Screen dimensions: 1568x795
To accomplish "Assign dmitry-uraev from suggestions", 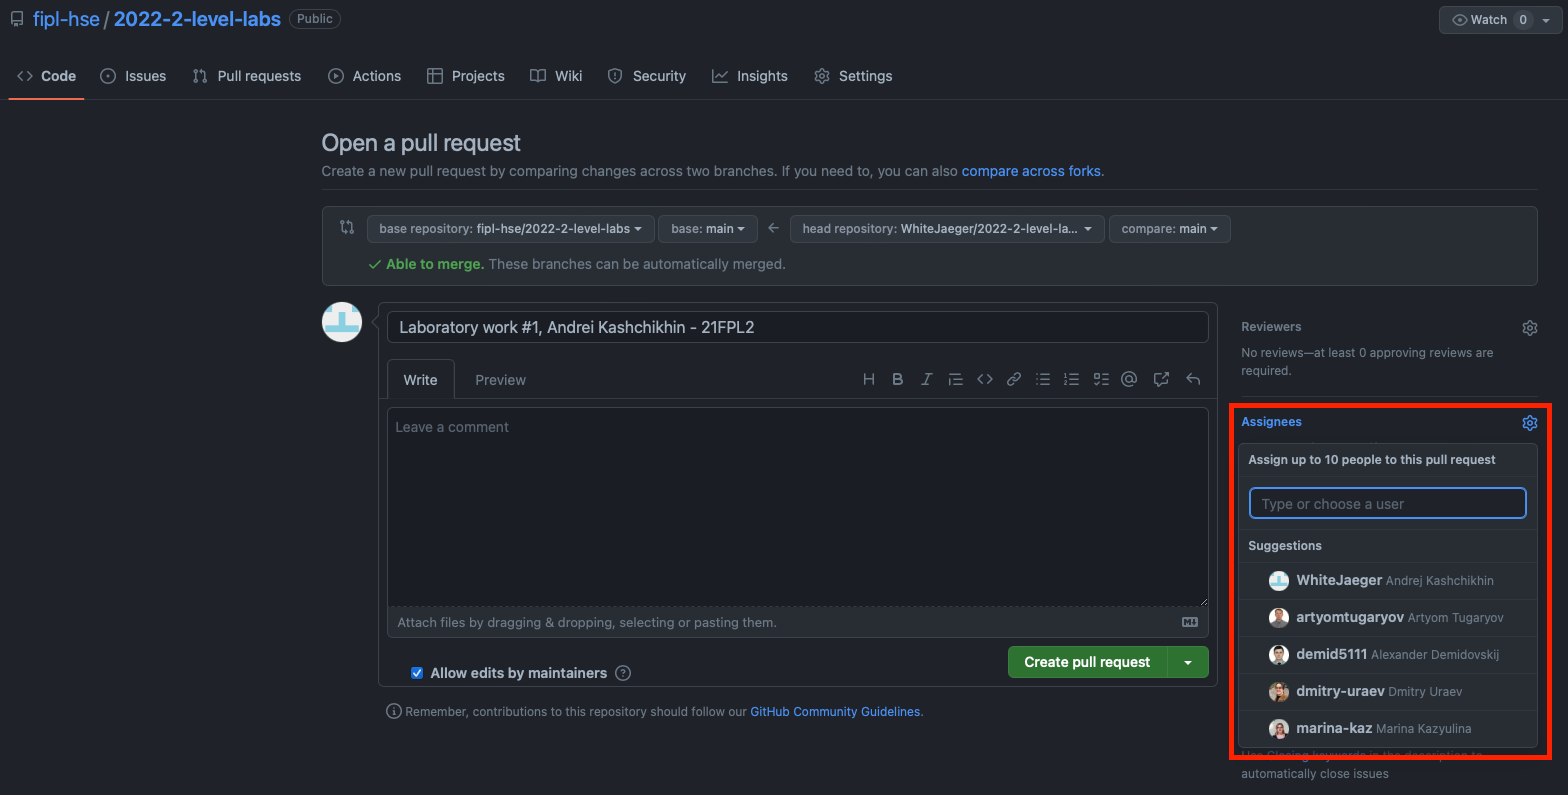I will [1388, 692].
